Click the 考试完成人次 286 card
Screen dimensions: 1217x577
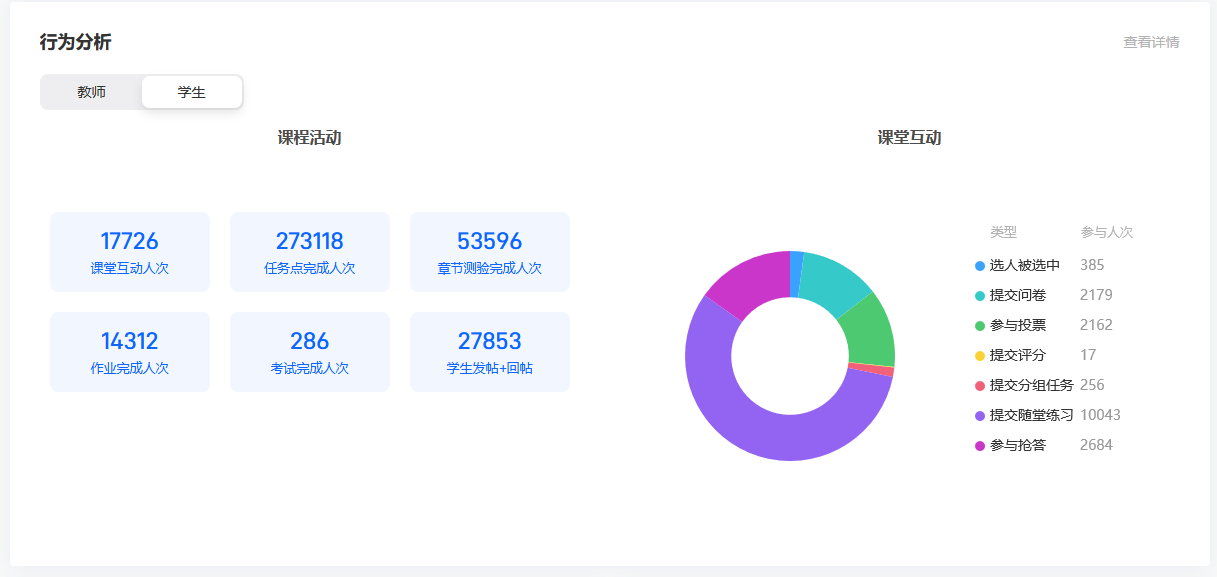pos(310,352)
